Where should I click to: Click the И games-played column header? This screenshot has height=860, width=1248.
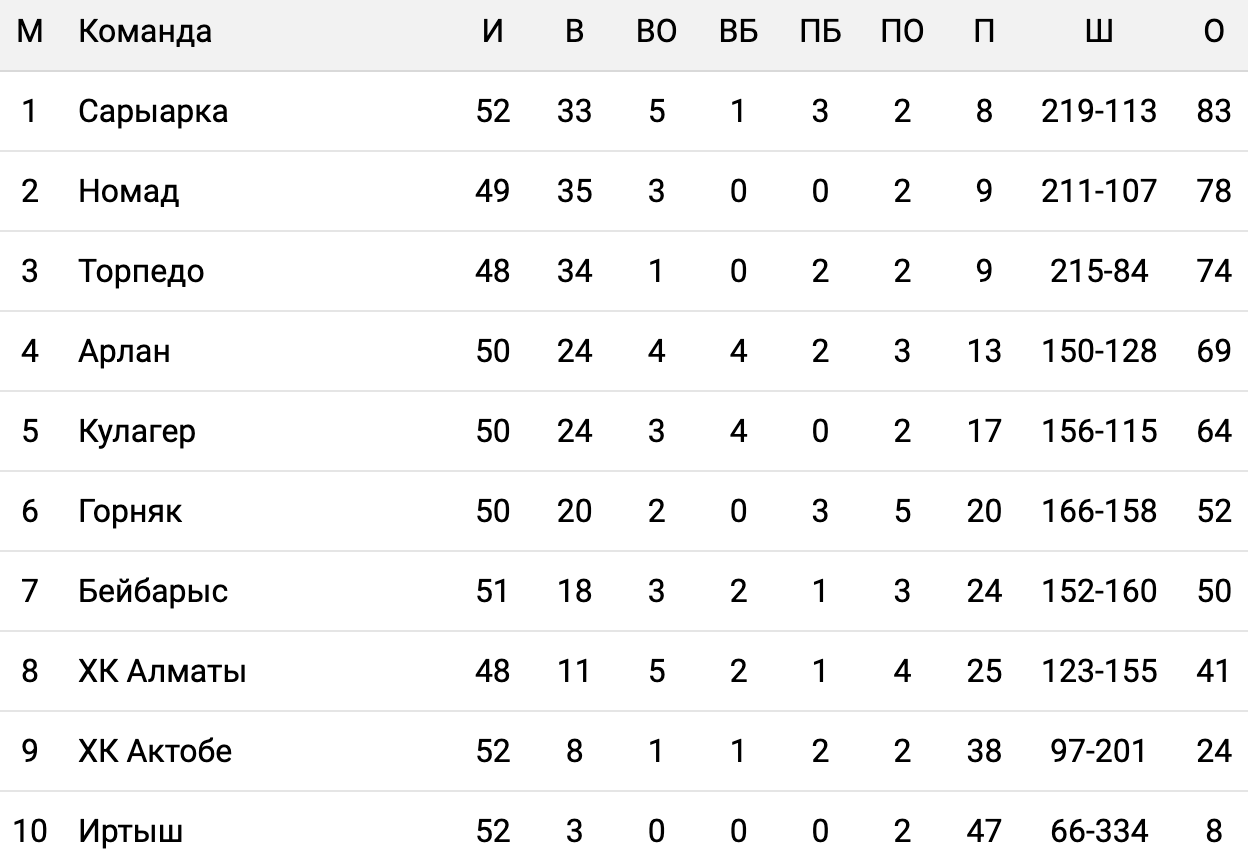pyautogui.click(x=492, y=32)
